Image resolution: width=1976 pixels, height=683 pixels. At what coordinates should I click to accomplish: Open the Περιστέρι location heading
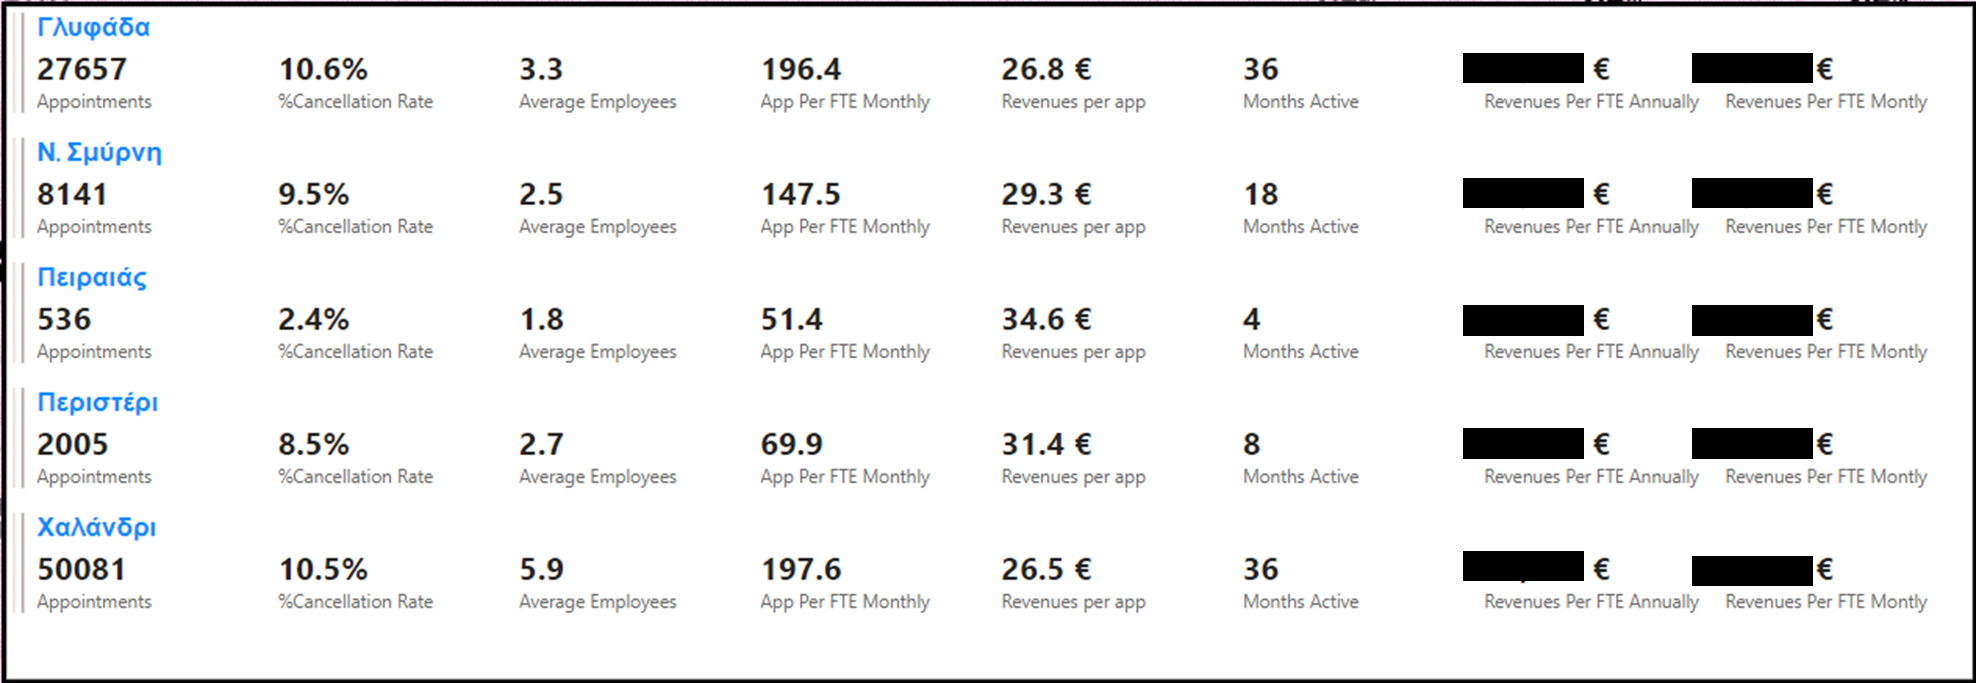(97, 403)
